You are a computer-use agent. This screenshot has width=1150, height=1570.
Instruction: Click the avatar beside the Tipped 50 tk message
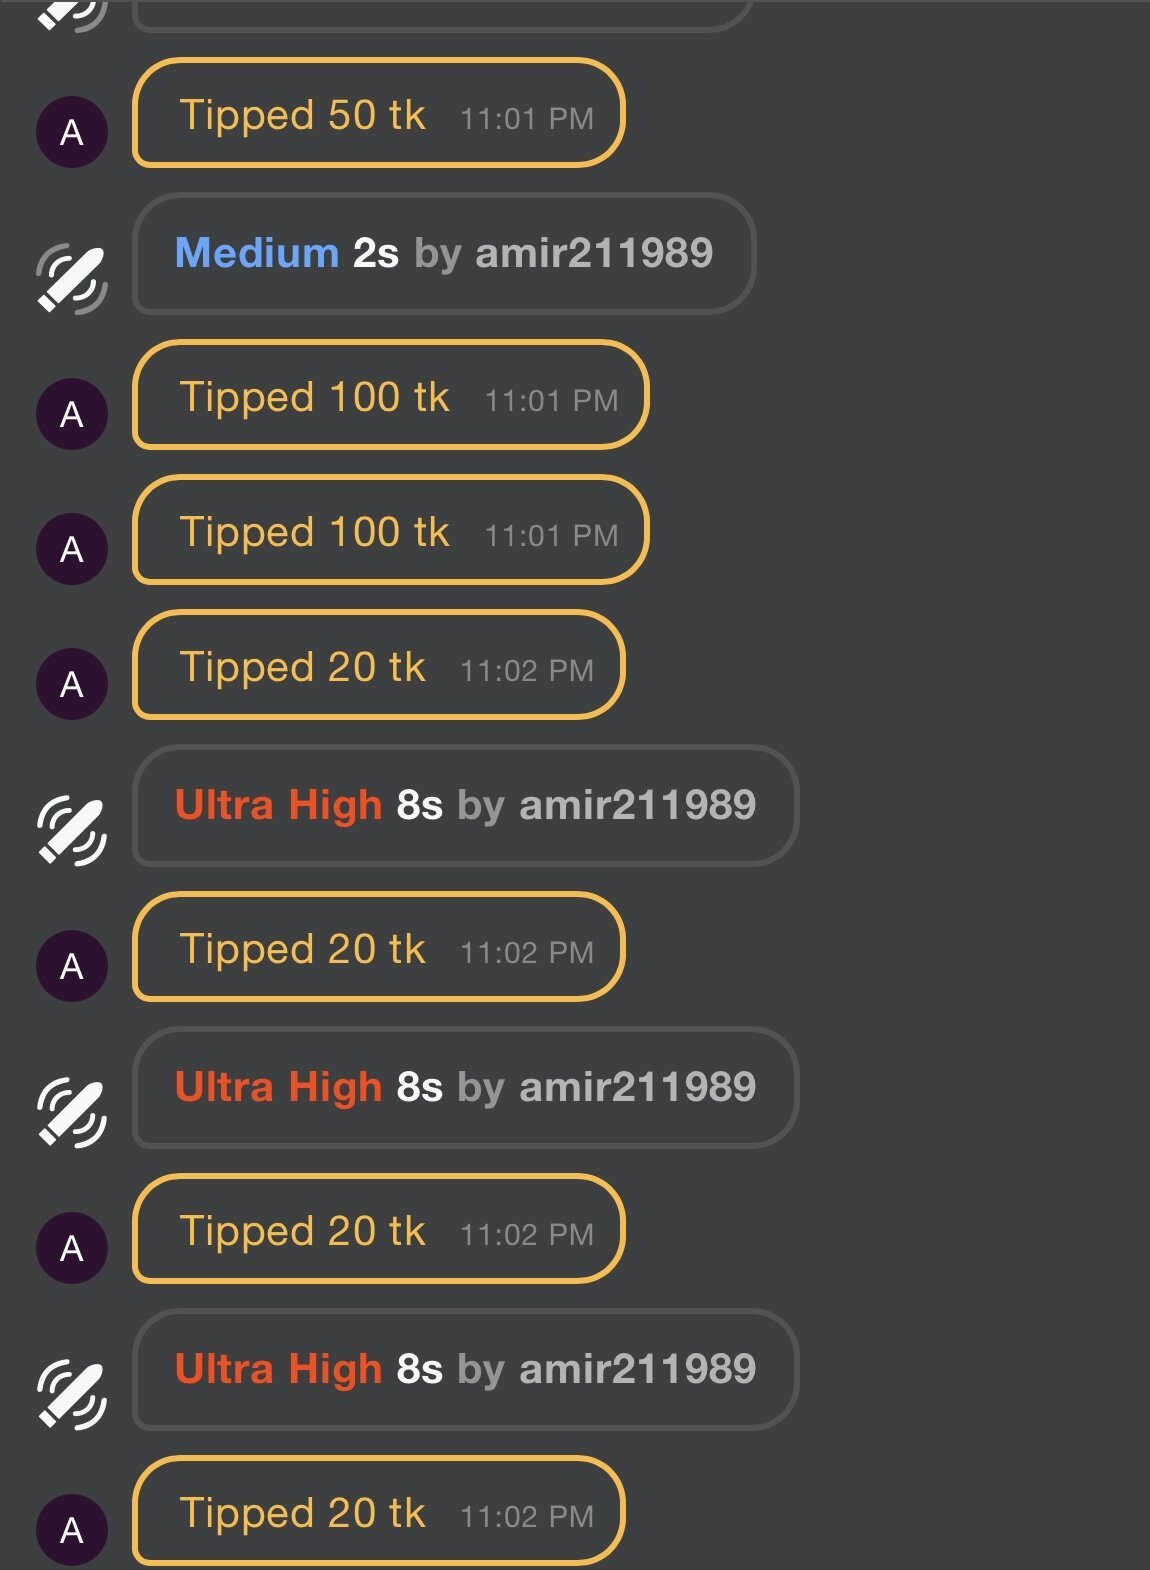pyautogui.click(x=72, y=132)
